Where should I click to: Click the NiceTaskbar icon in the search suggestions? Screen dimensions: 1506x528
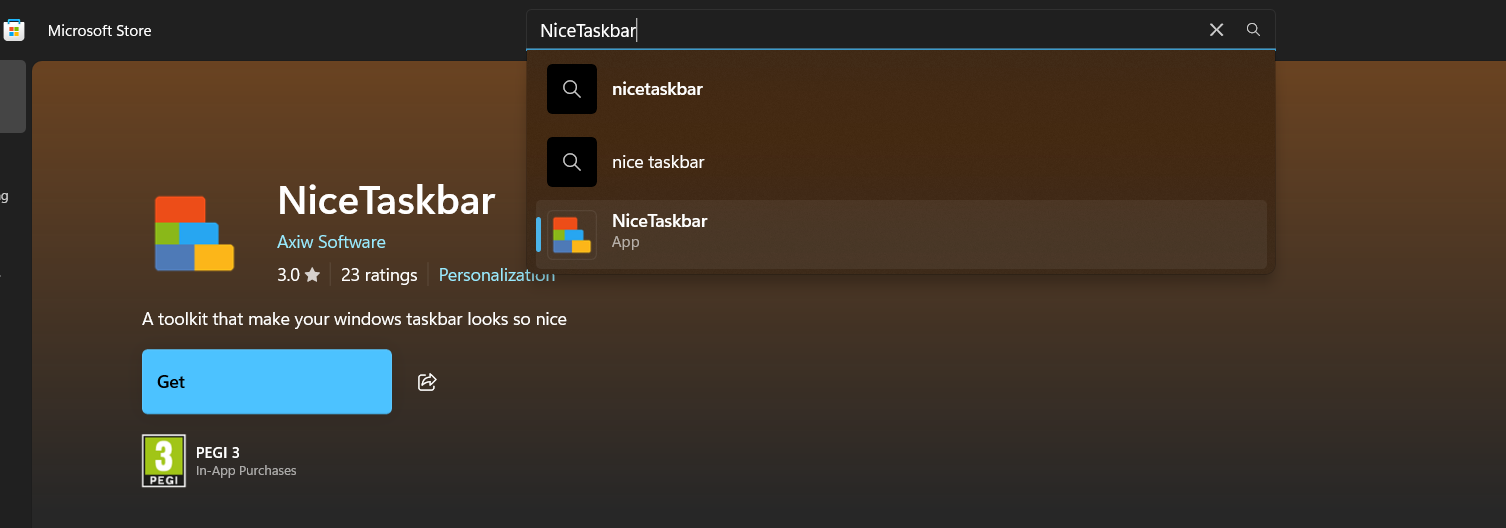(572, 235)
